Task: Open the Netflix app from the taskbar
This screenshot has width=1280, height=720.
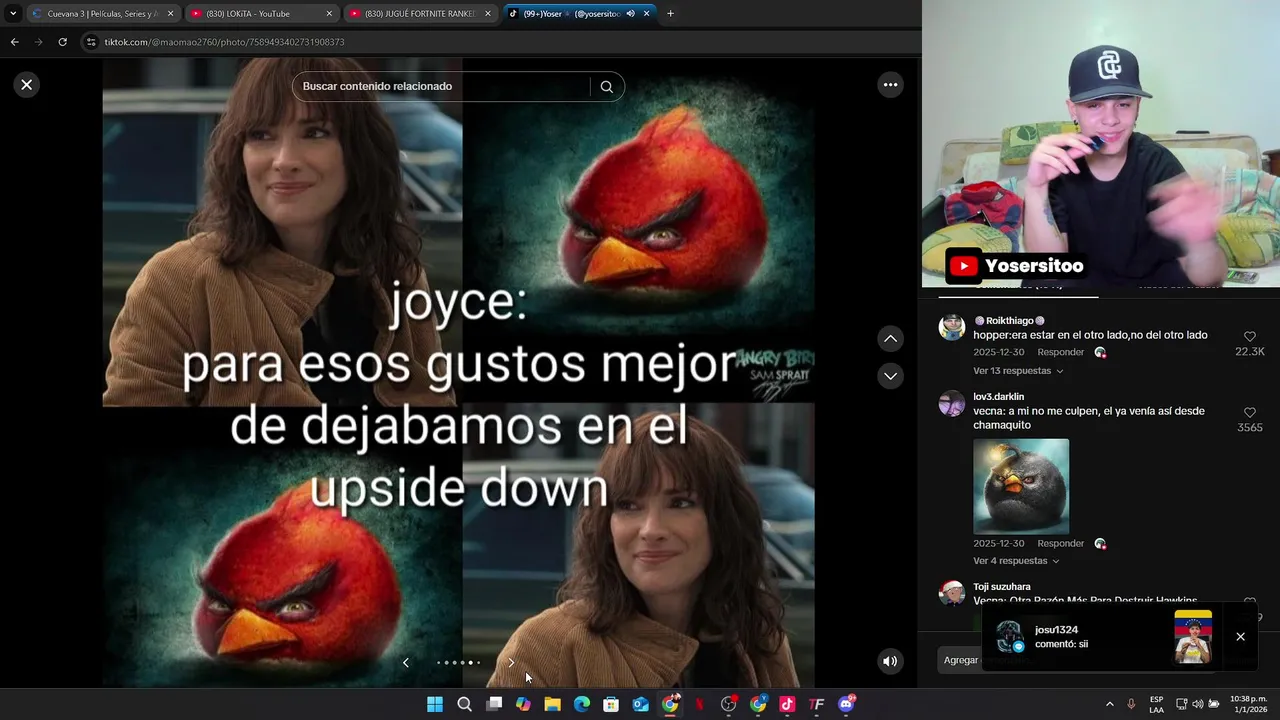Action: [x=699, y=704]
